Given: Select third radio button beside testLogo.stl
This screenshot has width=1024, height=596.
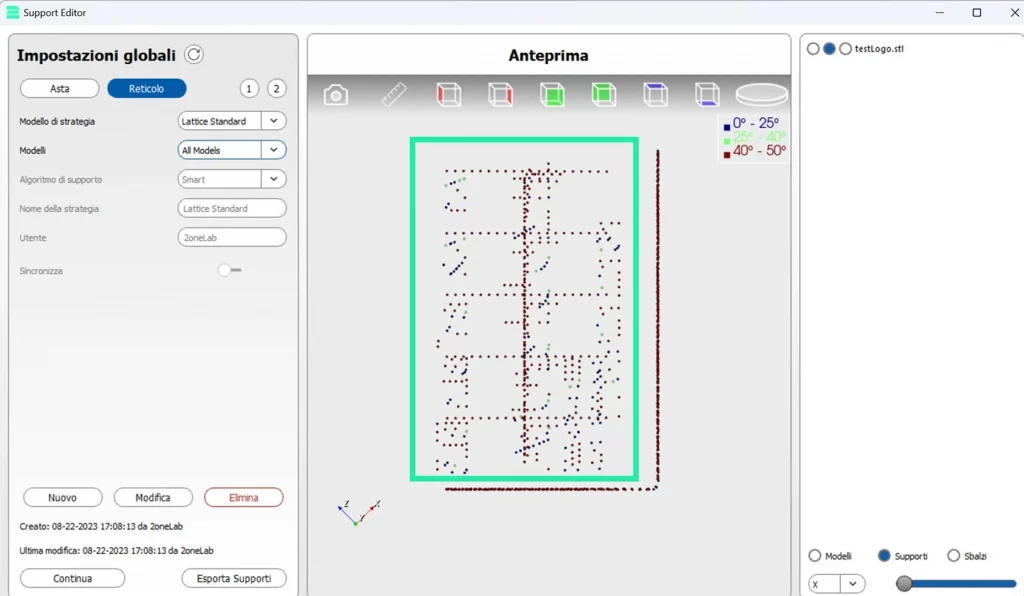Looking at the screenshot, I should click(x=845, y=49).
